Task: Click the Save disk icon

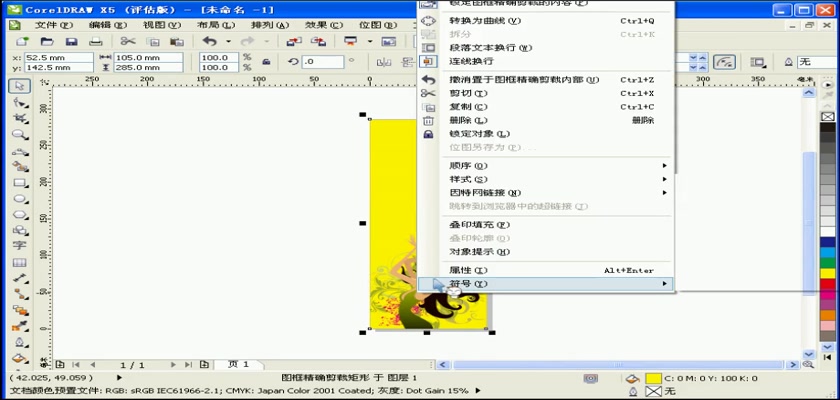Action: (71, 41)
